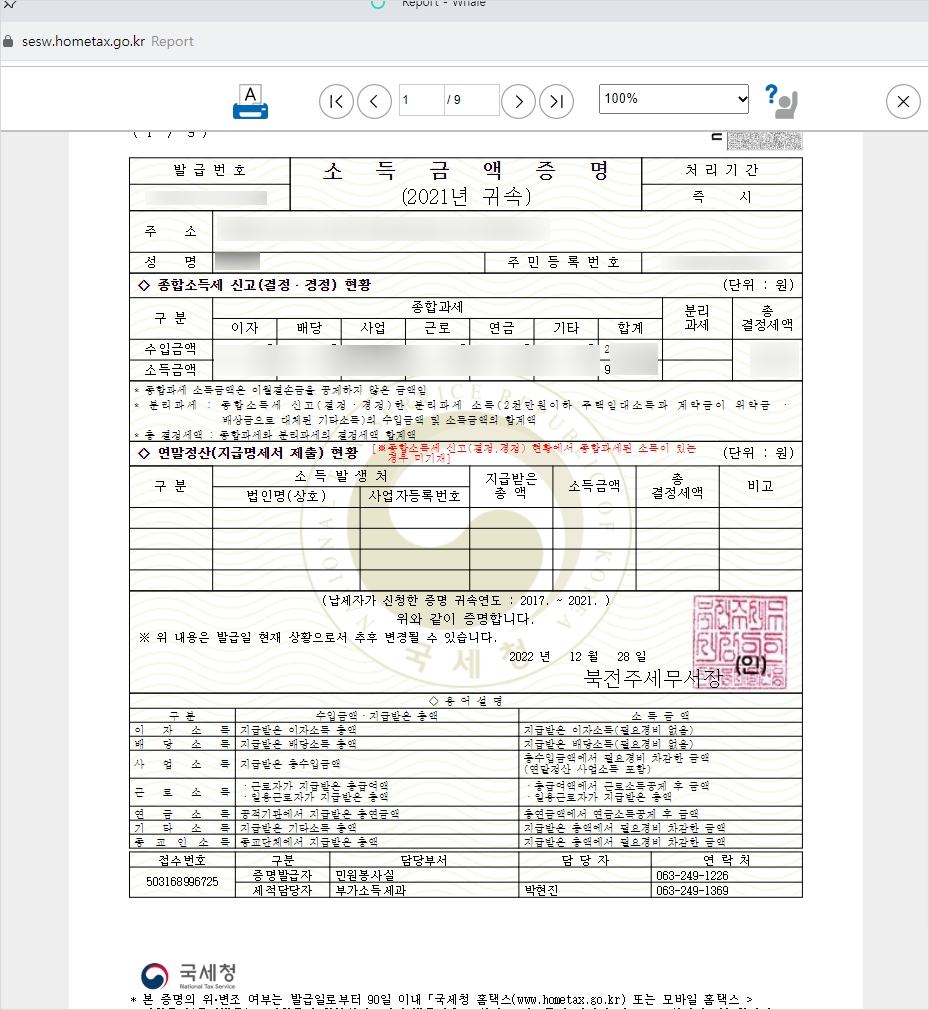
Task: Click the (2021년 귀속) text
Action: click(466, 196)
